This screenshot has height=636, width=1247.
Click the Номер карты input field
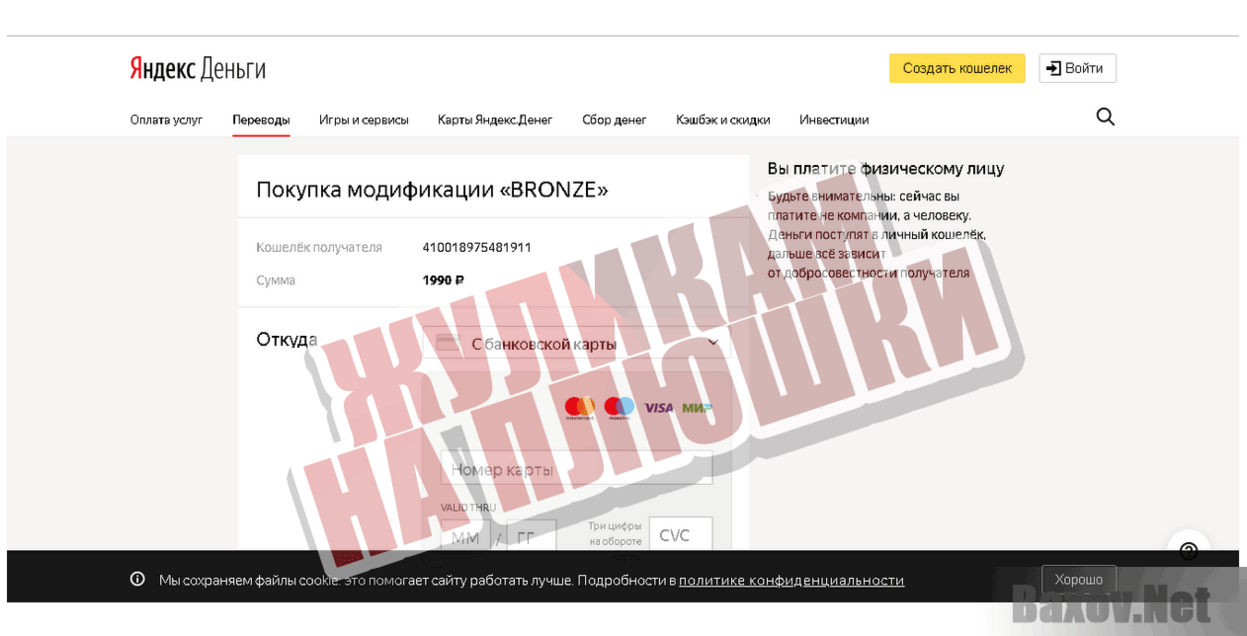[576, 468]
